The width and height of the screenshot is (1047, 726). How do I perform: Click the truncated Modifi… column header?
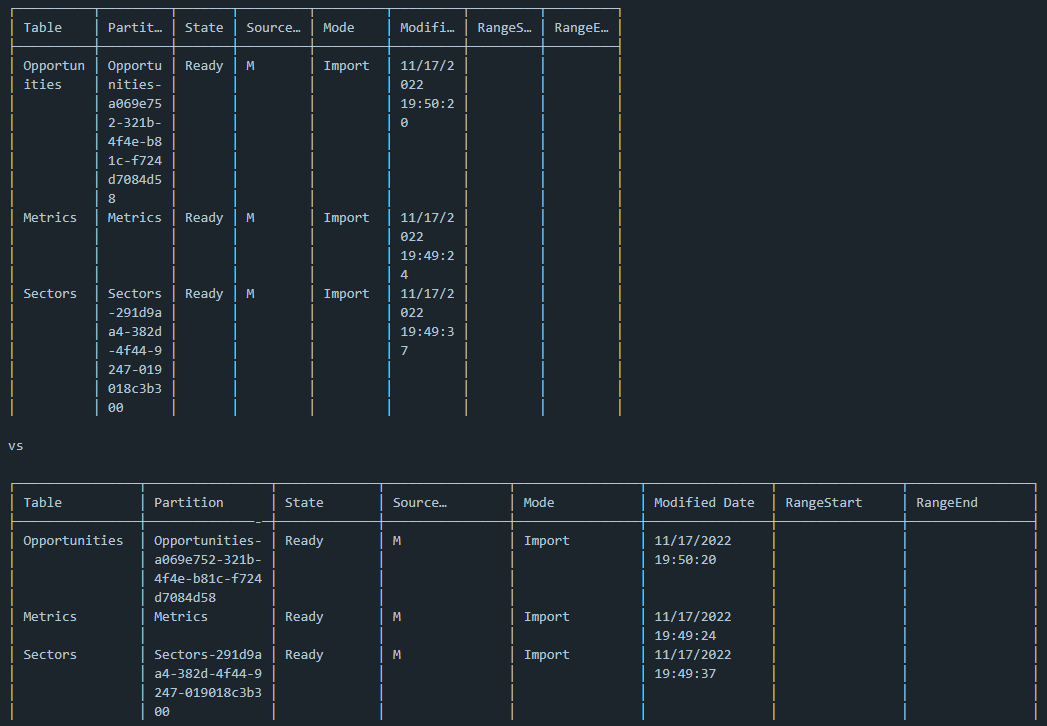coord(426,27)
